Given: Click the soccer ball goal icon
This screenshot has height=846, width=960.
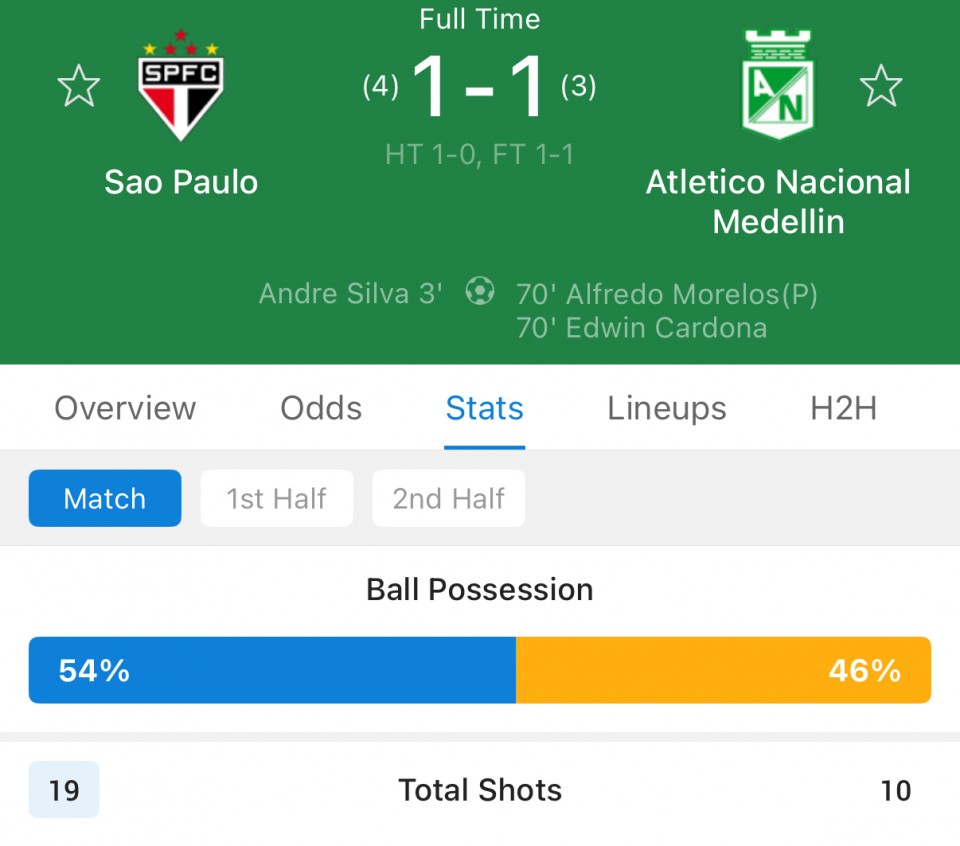Looking at the screenshot, I should (479, 291).
